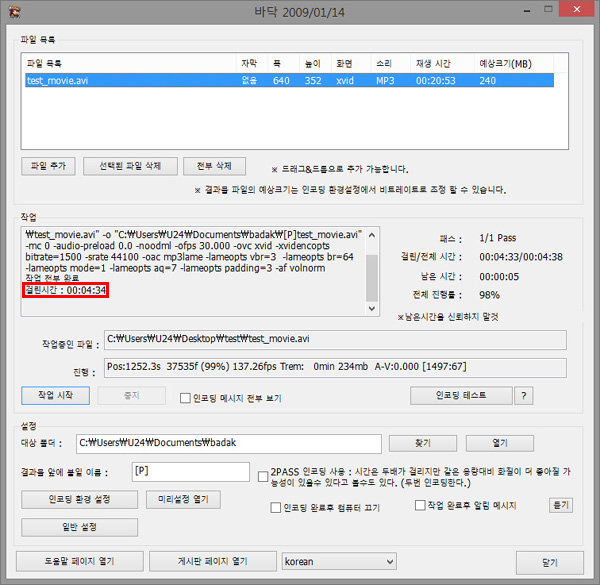Toggle 인코딩 메시지 전부 보기 checkbox
600x585 pixels.
pos(185,397)
